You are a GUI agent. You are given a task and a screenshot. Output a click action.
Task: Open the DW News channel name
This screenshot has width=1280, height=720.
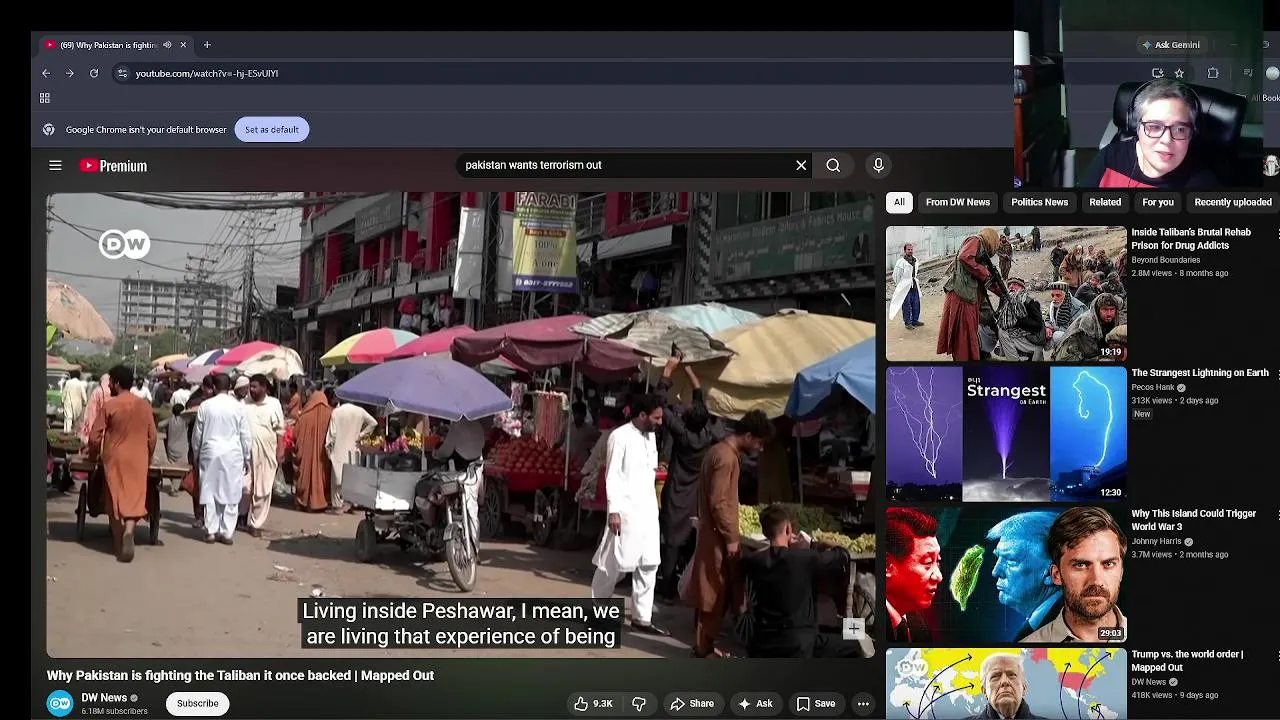click(x=104, y=698)
